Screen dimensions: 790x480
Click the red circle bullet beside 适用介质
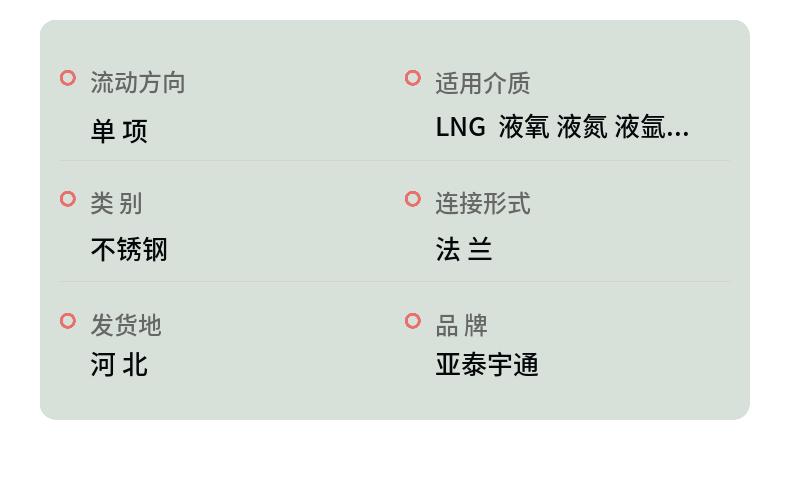[x=412, y=78]
